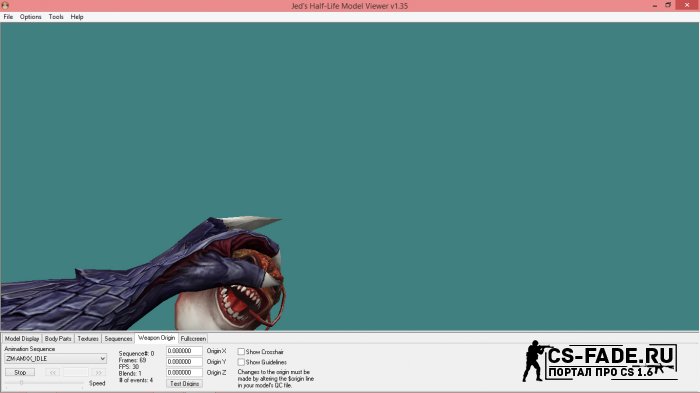Open the Tools menu

[56, 17]
